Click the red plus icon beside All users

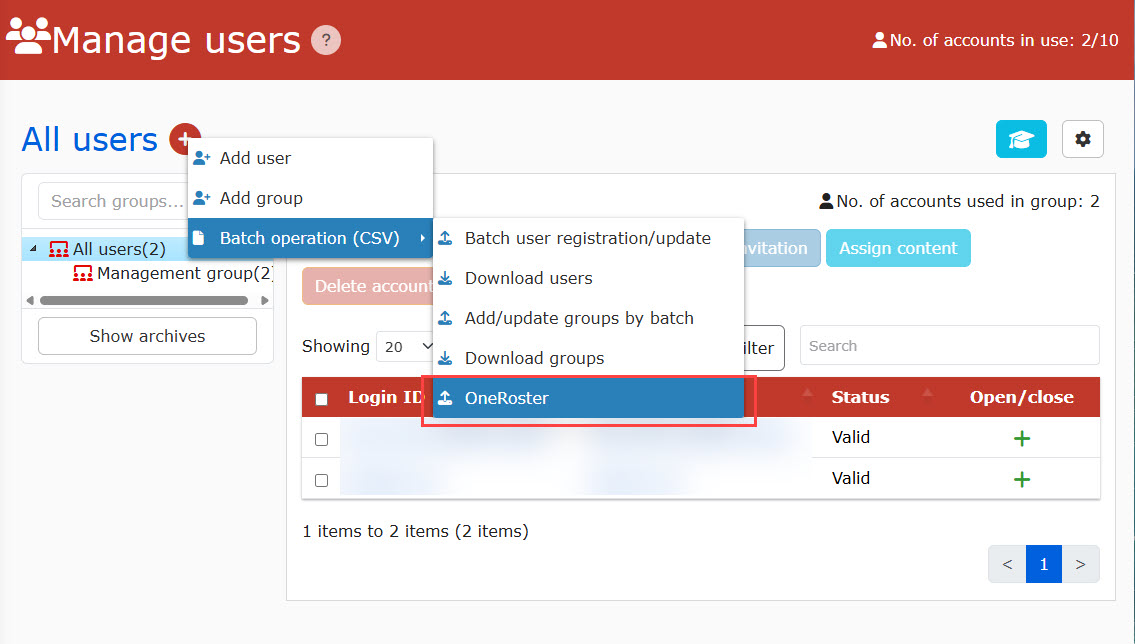[x=184, y=139]
